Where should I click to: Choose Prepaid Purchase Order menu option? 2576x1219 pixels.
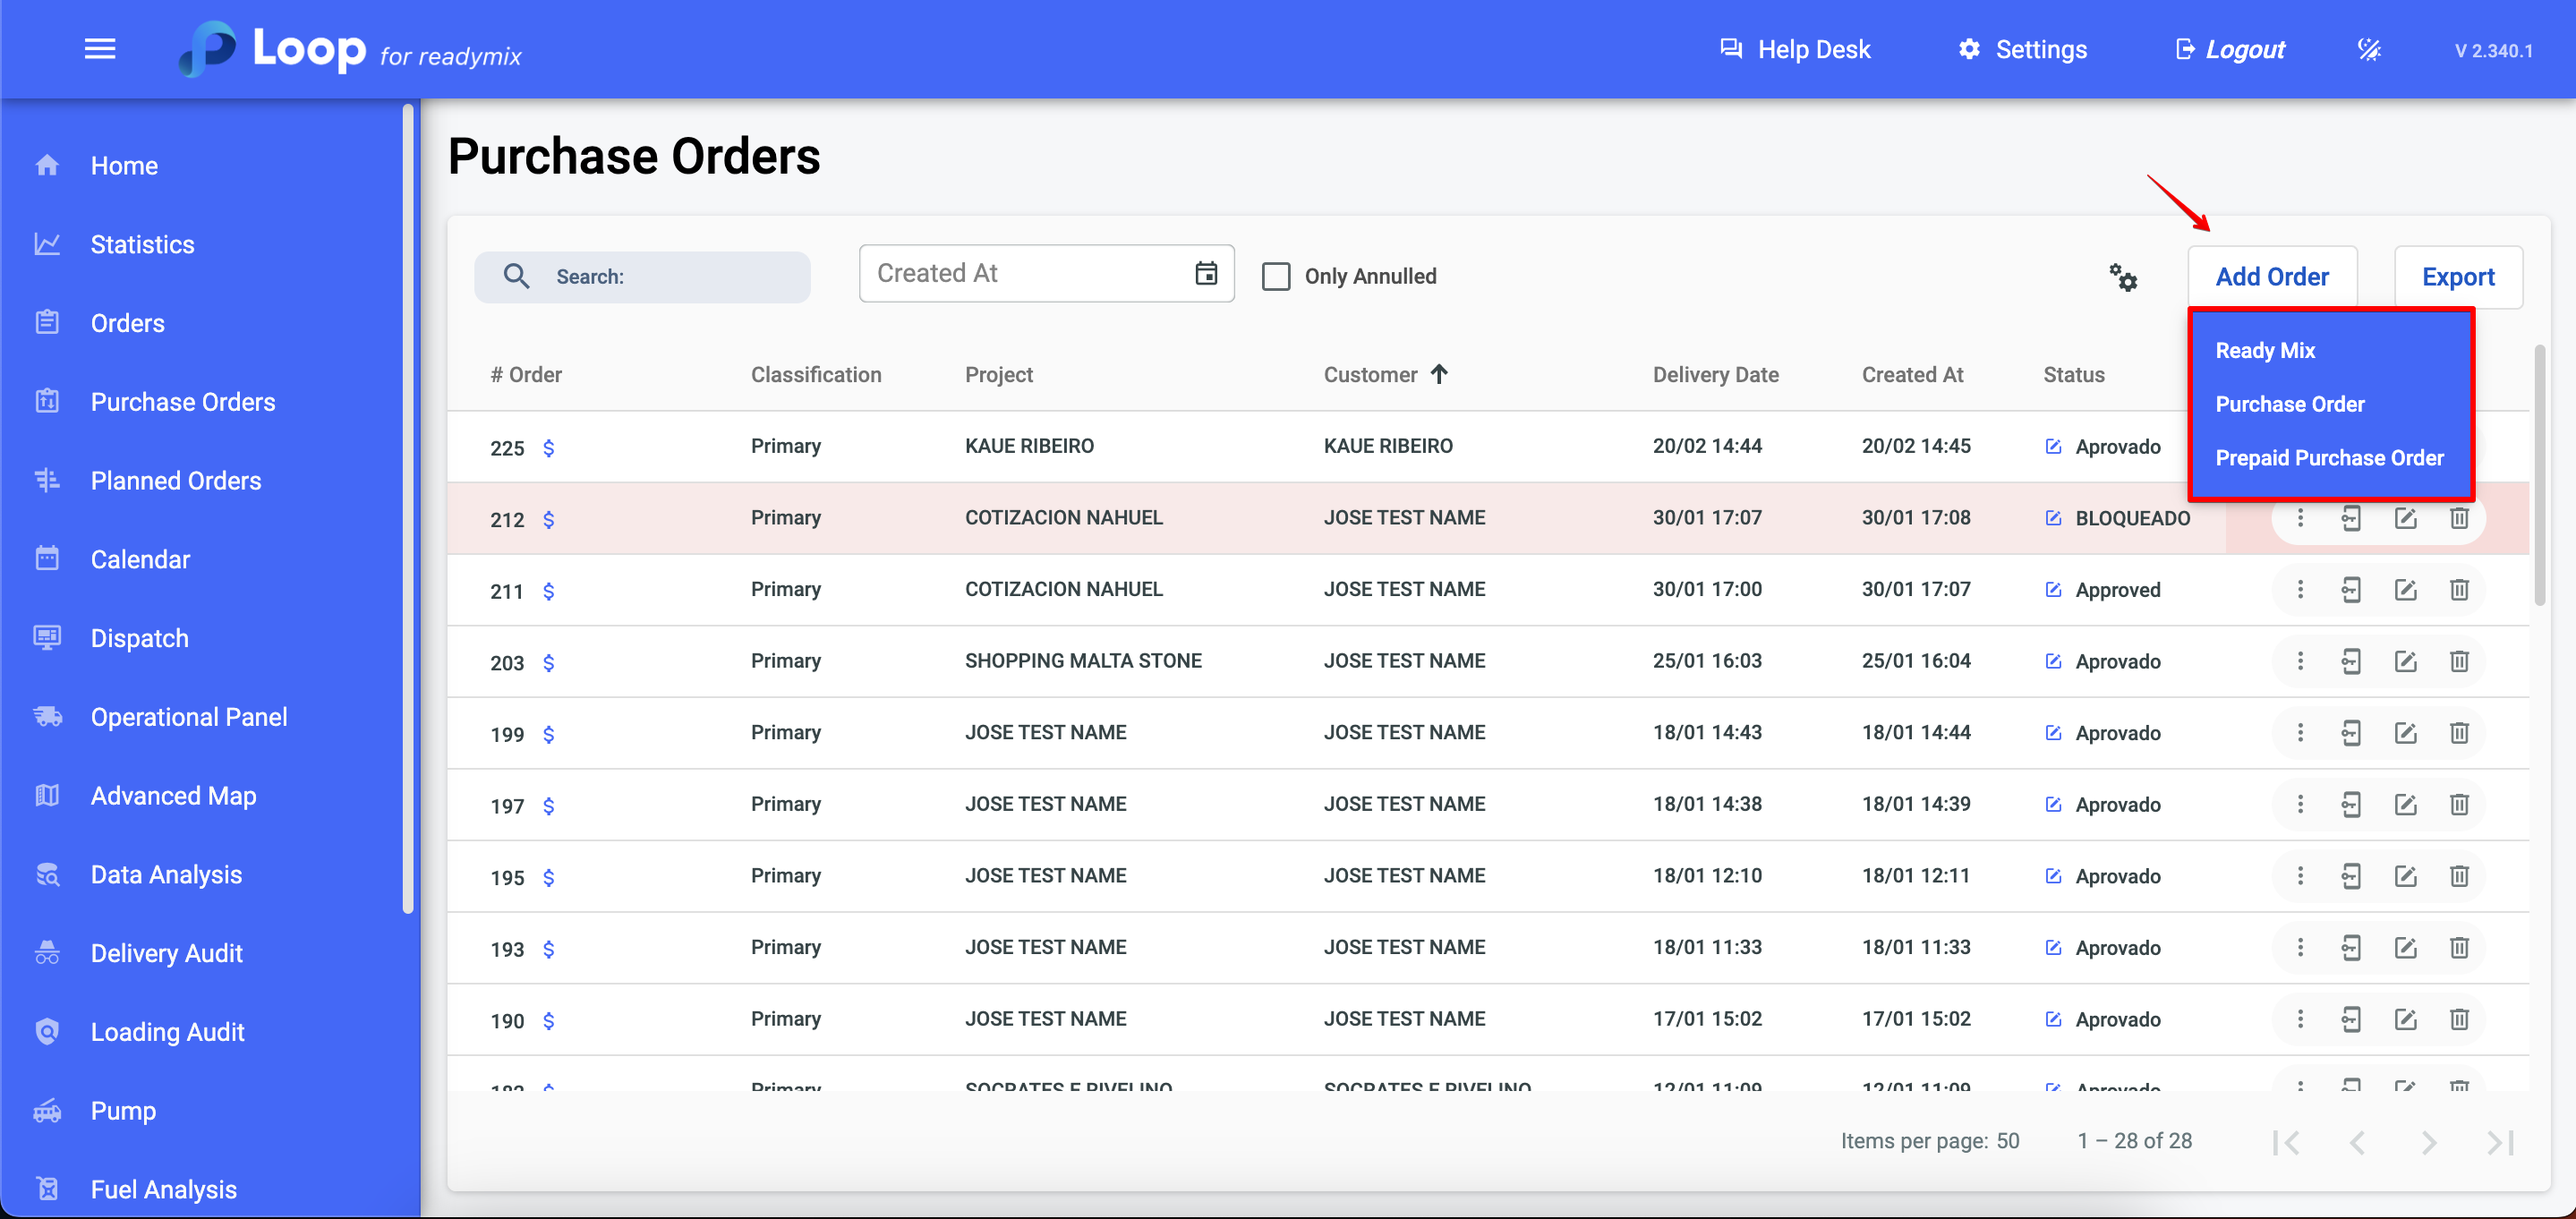2328,458
